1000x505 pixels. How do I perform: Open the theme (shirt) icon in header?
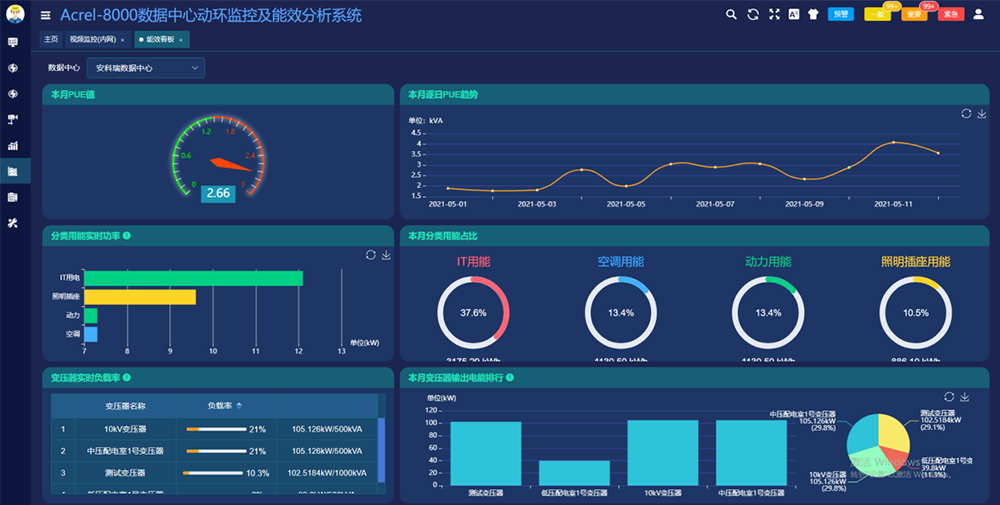point(813,15)
